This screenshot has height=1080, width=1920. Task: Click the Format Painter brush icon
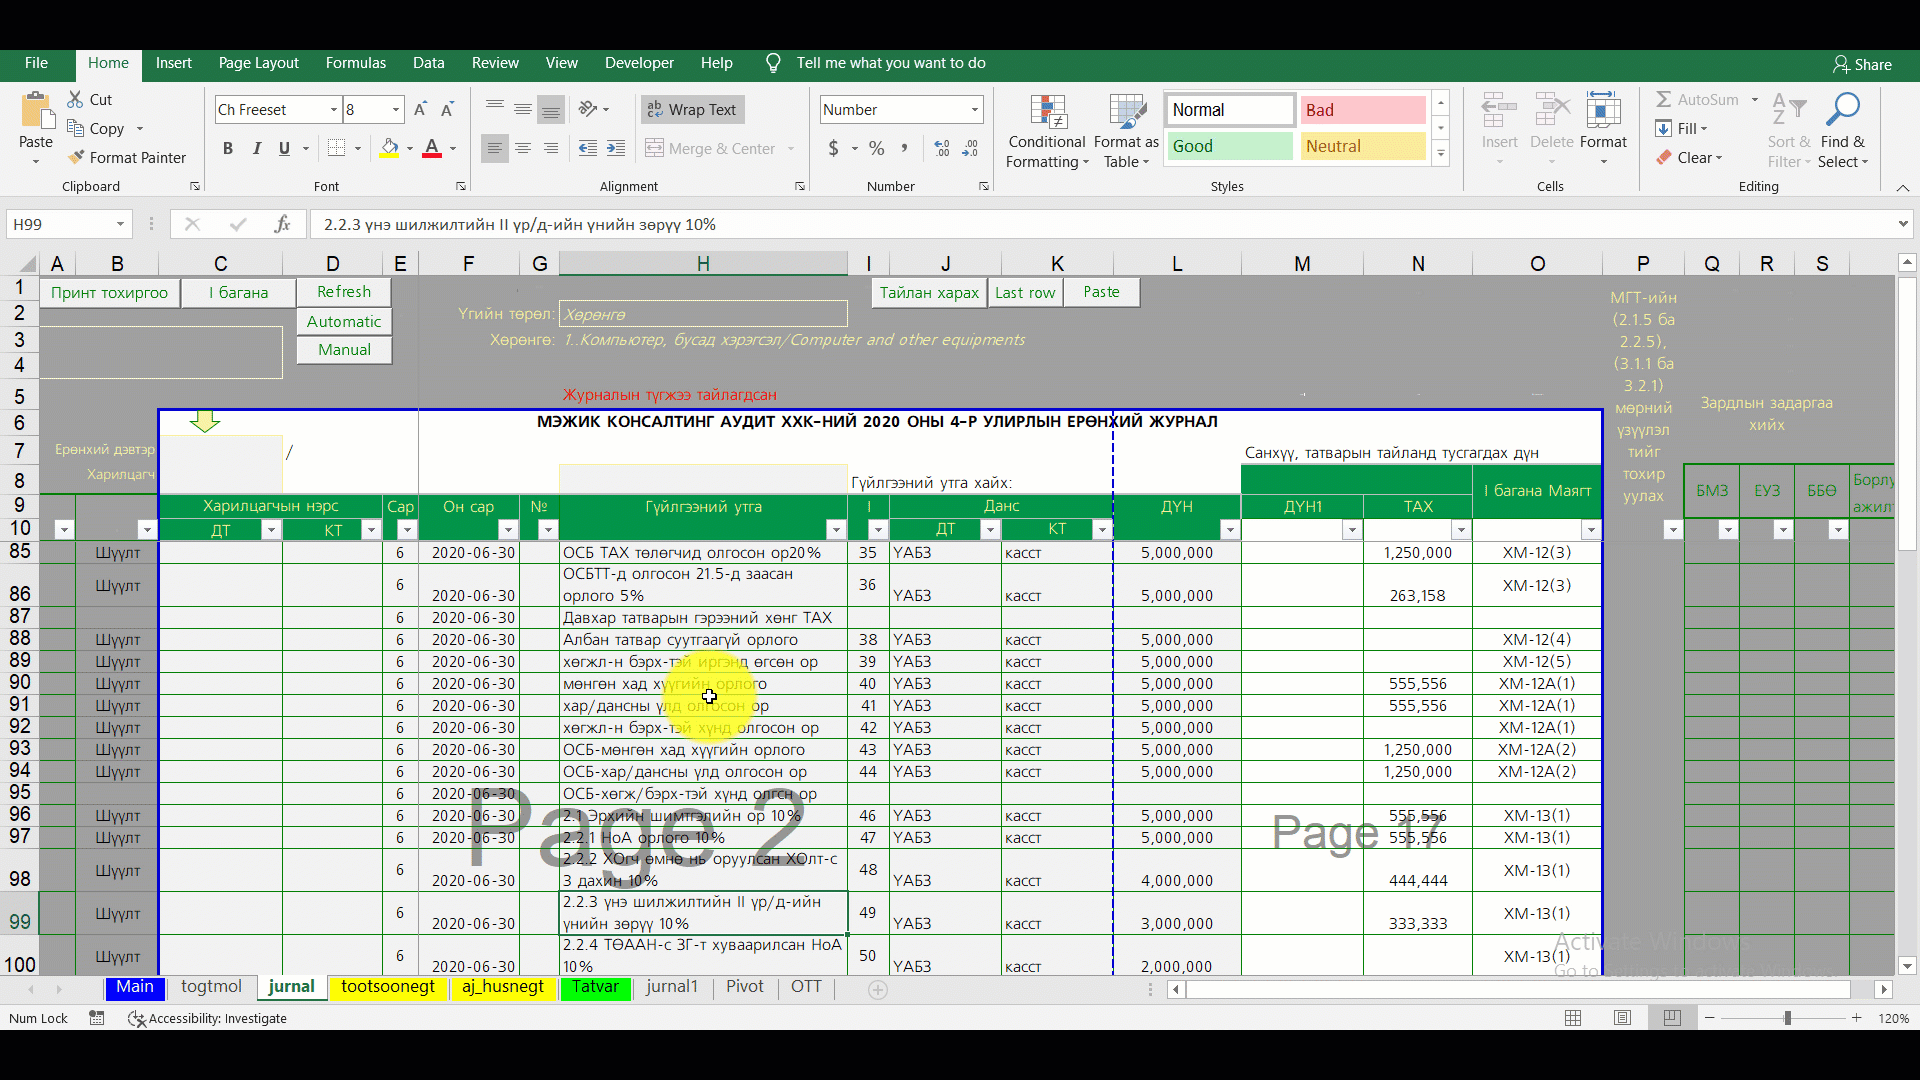[76, 158]
